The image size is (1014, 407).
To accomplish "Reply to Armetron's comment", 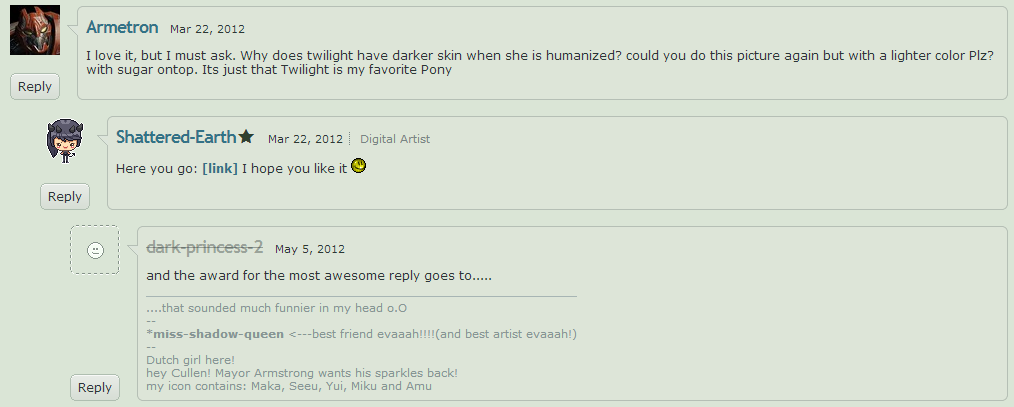I will (x=35, y=87).
